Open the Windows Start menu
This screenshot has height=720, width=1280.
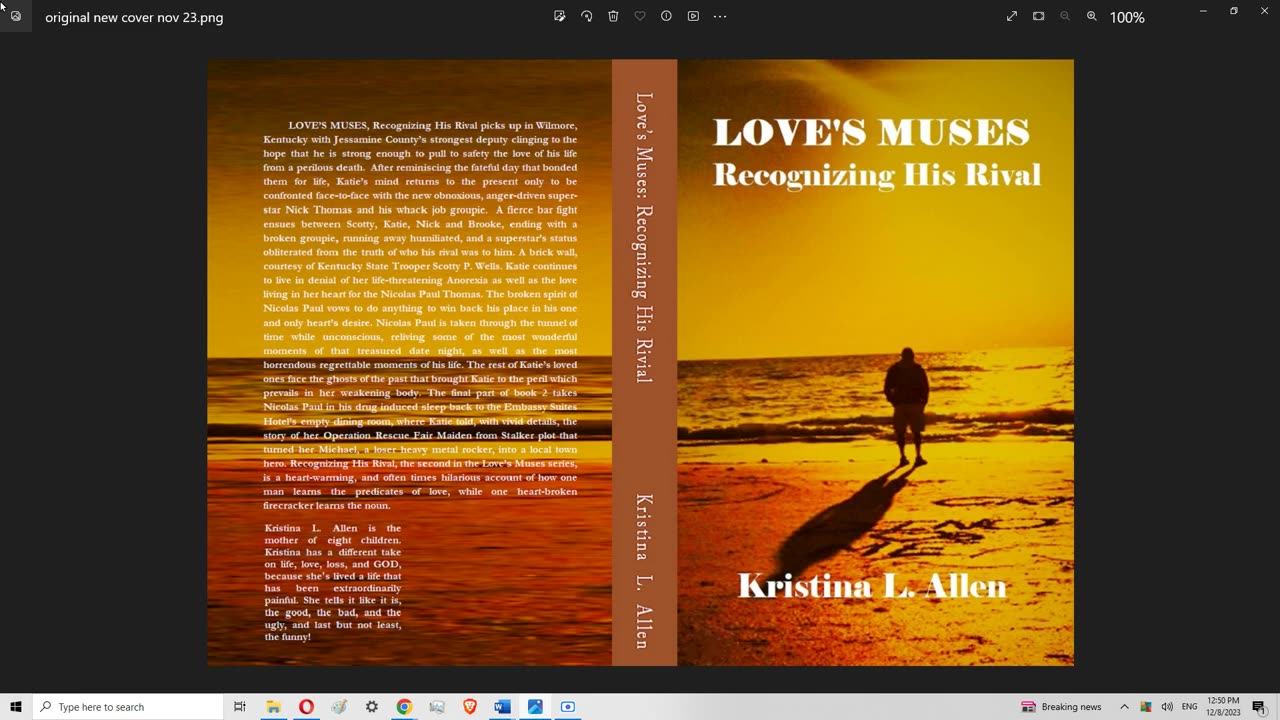pos(16,707)
